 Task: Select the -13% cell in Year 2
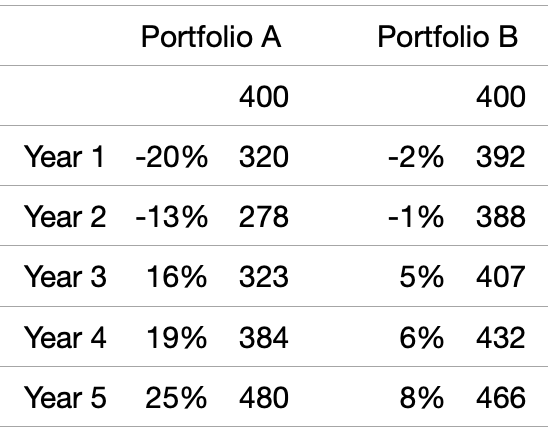(x=172, y=217)
